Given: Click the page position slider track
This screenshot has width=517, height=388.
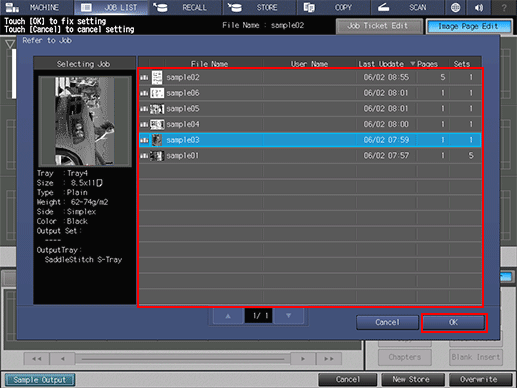Looking at the screenshot, I should (x=183, y=359).
